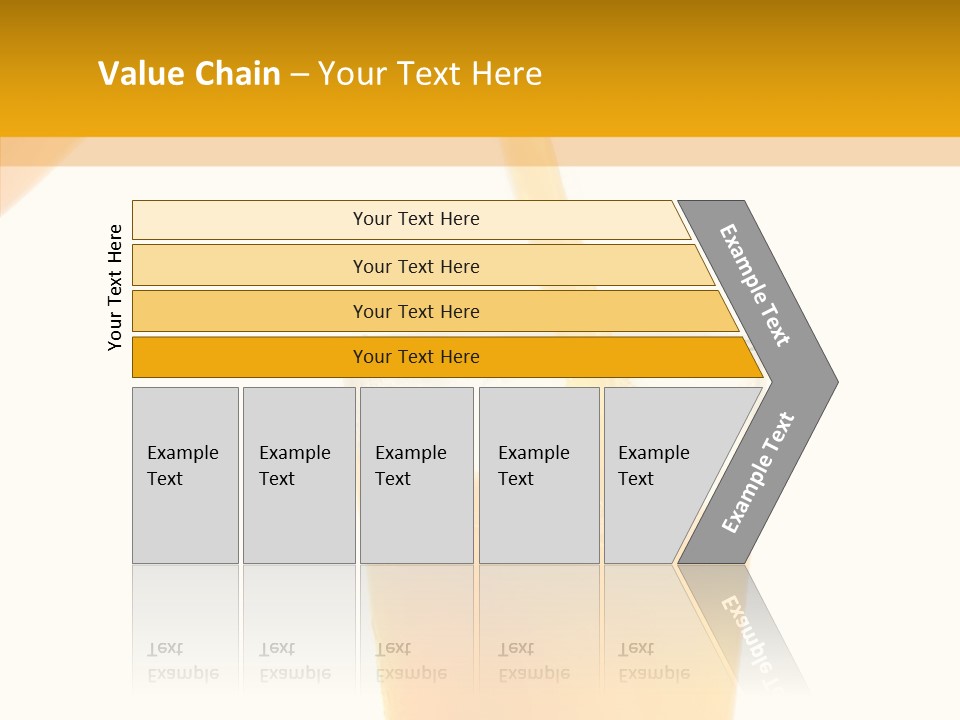Select the darkest orange "Your Text Here" bar
The width and height of the screenshot is (960, 720).
point(415,357)
